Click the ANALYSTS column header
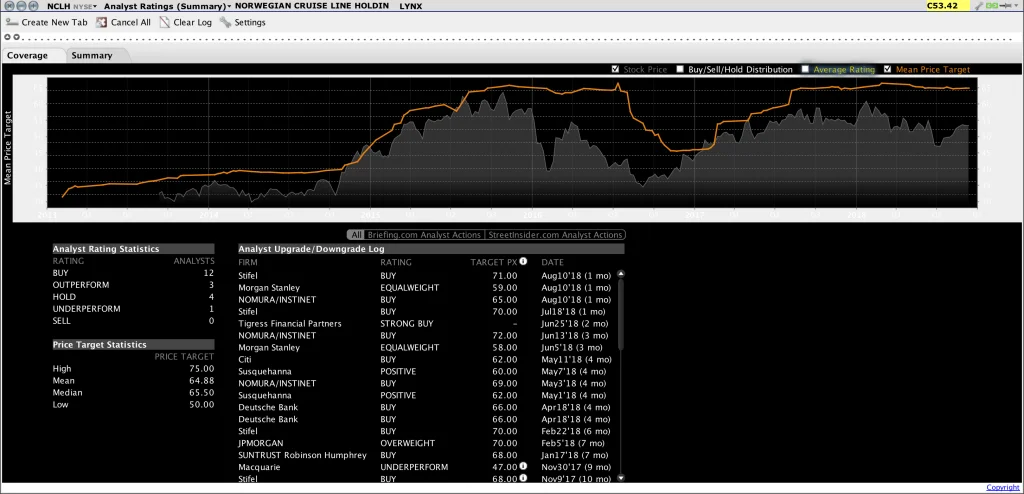This screenshot has height=494, width=1024. click(x=193, y=261)
